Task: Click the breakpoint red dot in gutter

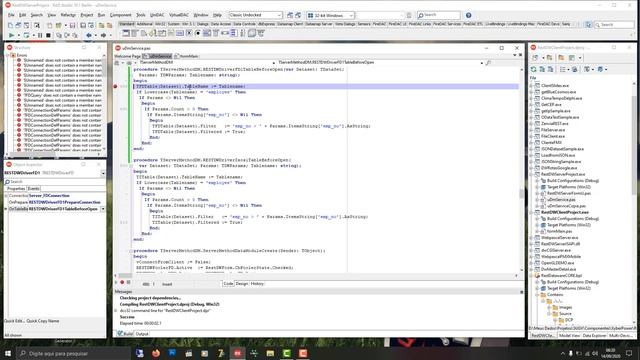Action: pos(115,86)
